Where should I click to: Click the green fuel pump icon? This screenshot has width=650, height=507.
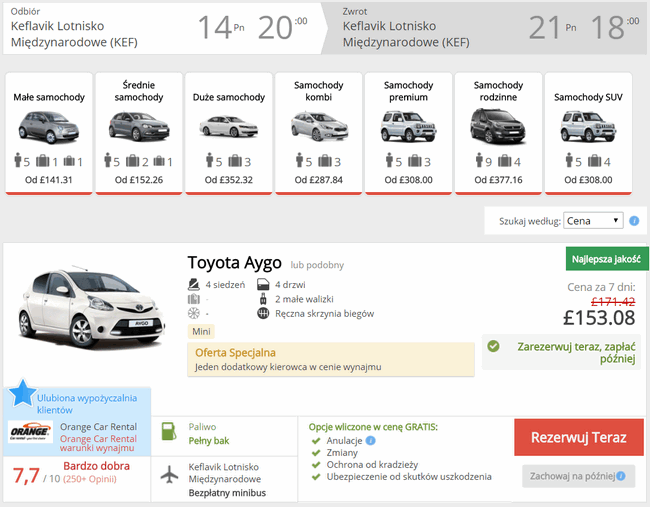pos(169,432)
